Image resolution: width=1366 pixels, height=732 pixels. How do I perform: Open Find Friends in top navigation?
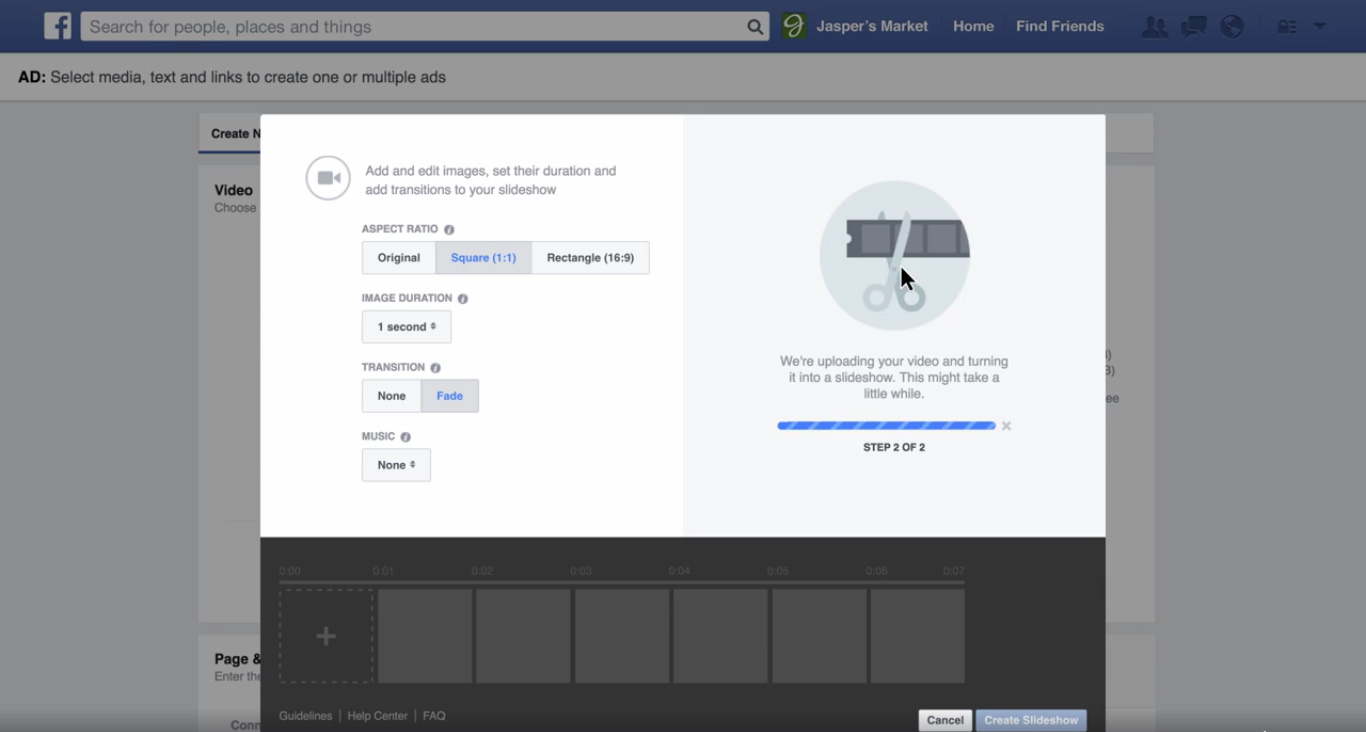[x=1060, y=27]
